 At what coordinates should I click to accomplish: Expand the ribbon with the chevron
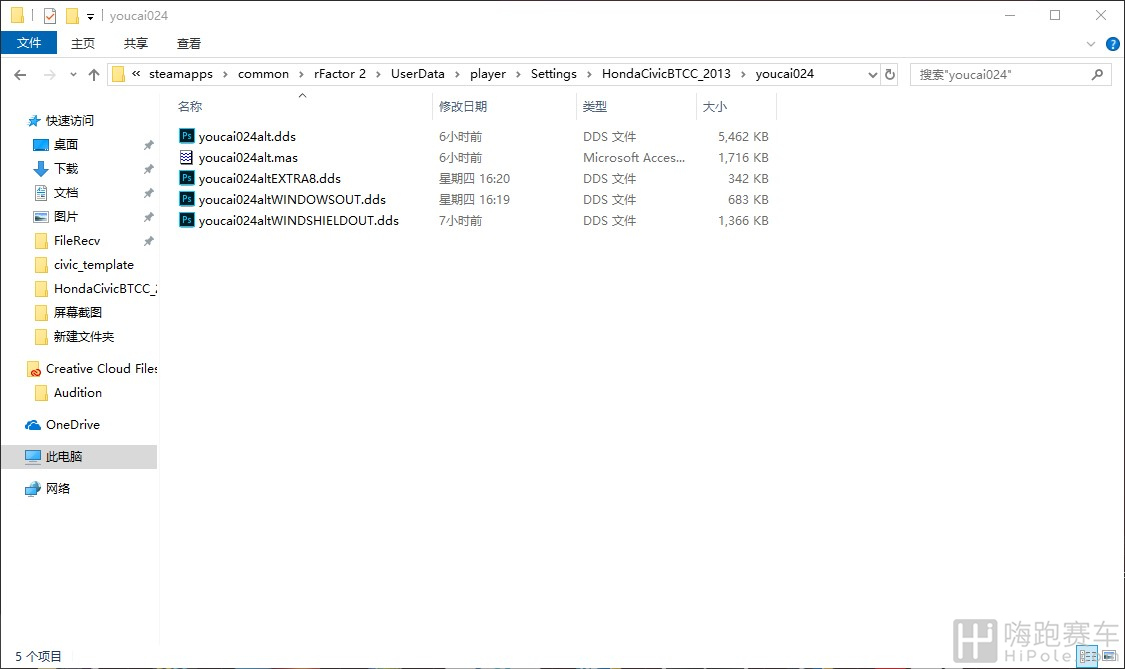pos(1091,44)
